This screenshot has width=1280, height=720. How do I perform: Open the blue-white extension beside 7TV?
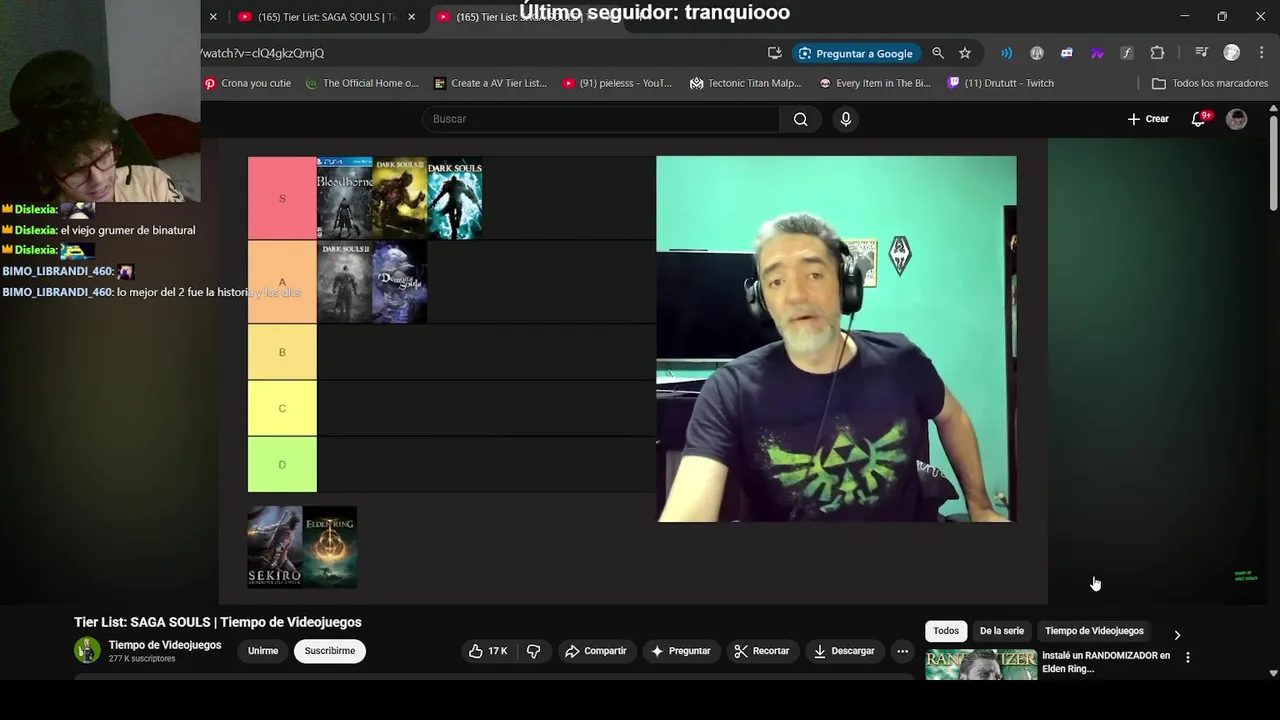[x=1067, y=53]
